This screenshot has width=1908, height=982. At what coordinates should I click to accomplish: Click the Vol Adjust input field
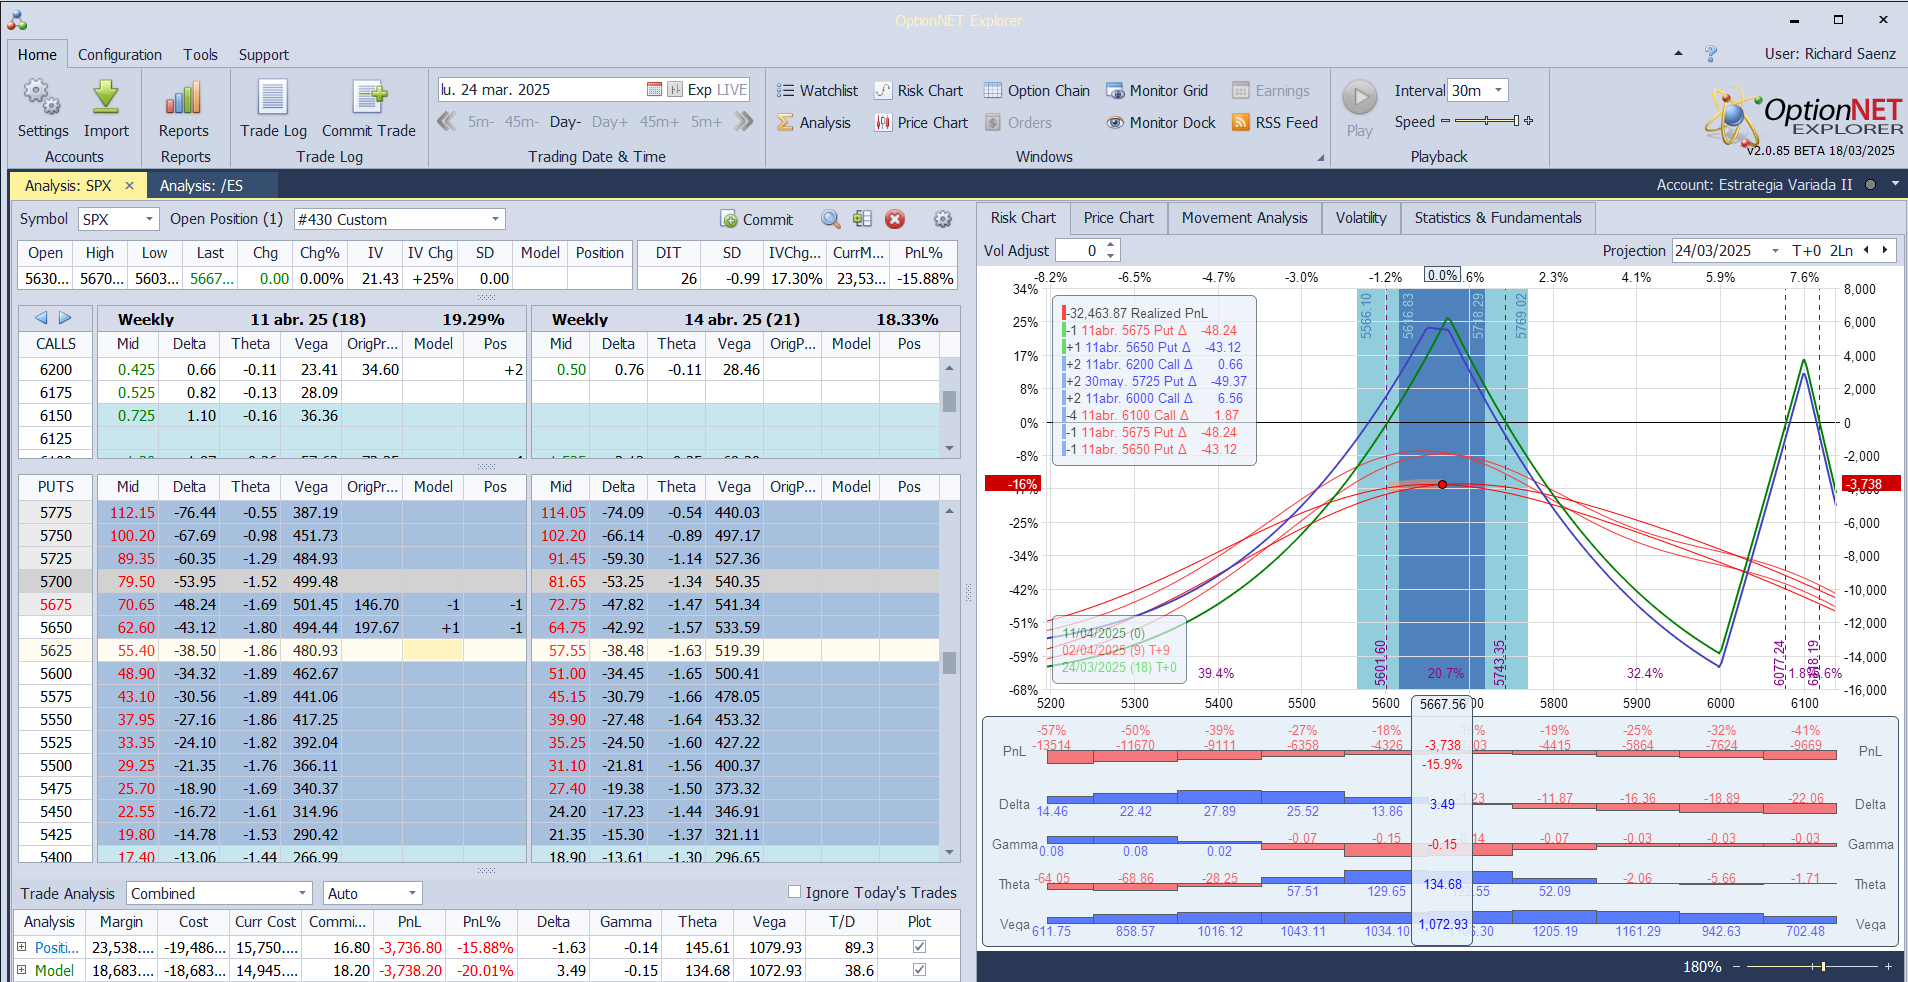1081,250
